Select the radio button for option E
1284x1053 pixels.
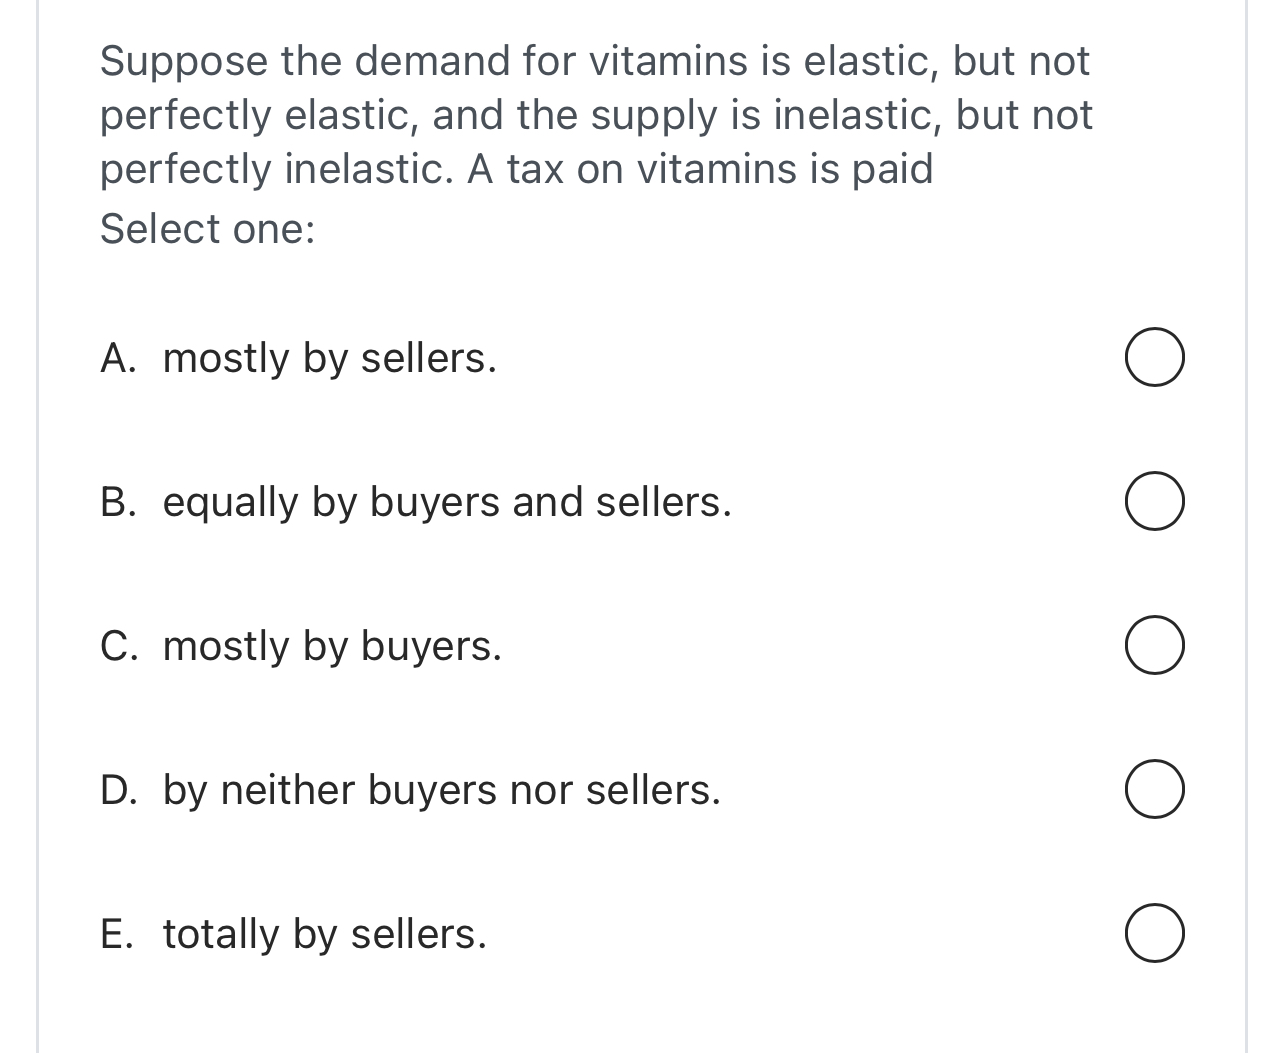[1154, 933]
